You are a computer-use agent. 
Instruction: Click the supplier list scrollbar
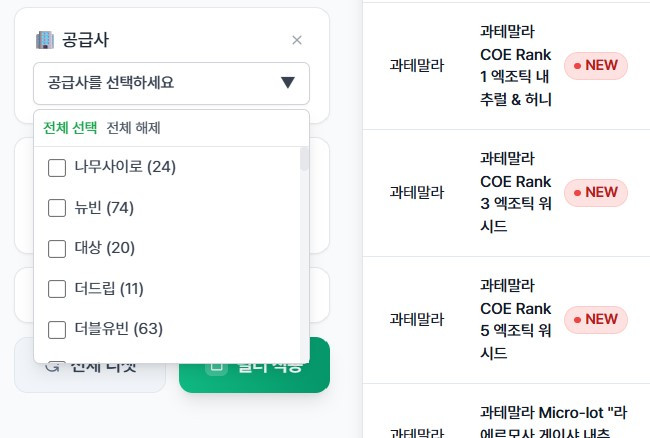(304, 160)
